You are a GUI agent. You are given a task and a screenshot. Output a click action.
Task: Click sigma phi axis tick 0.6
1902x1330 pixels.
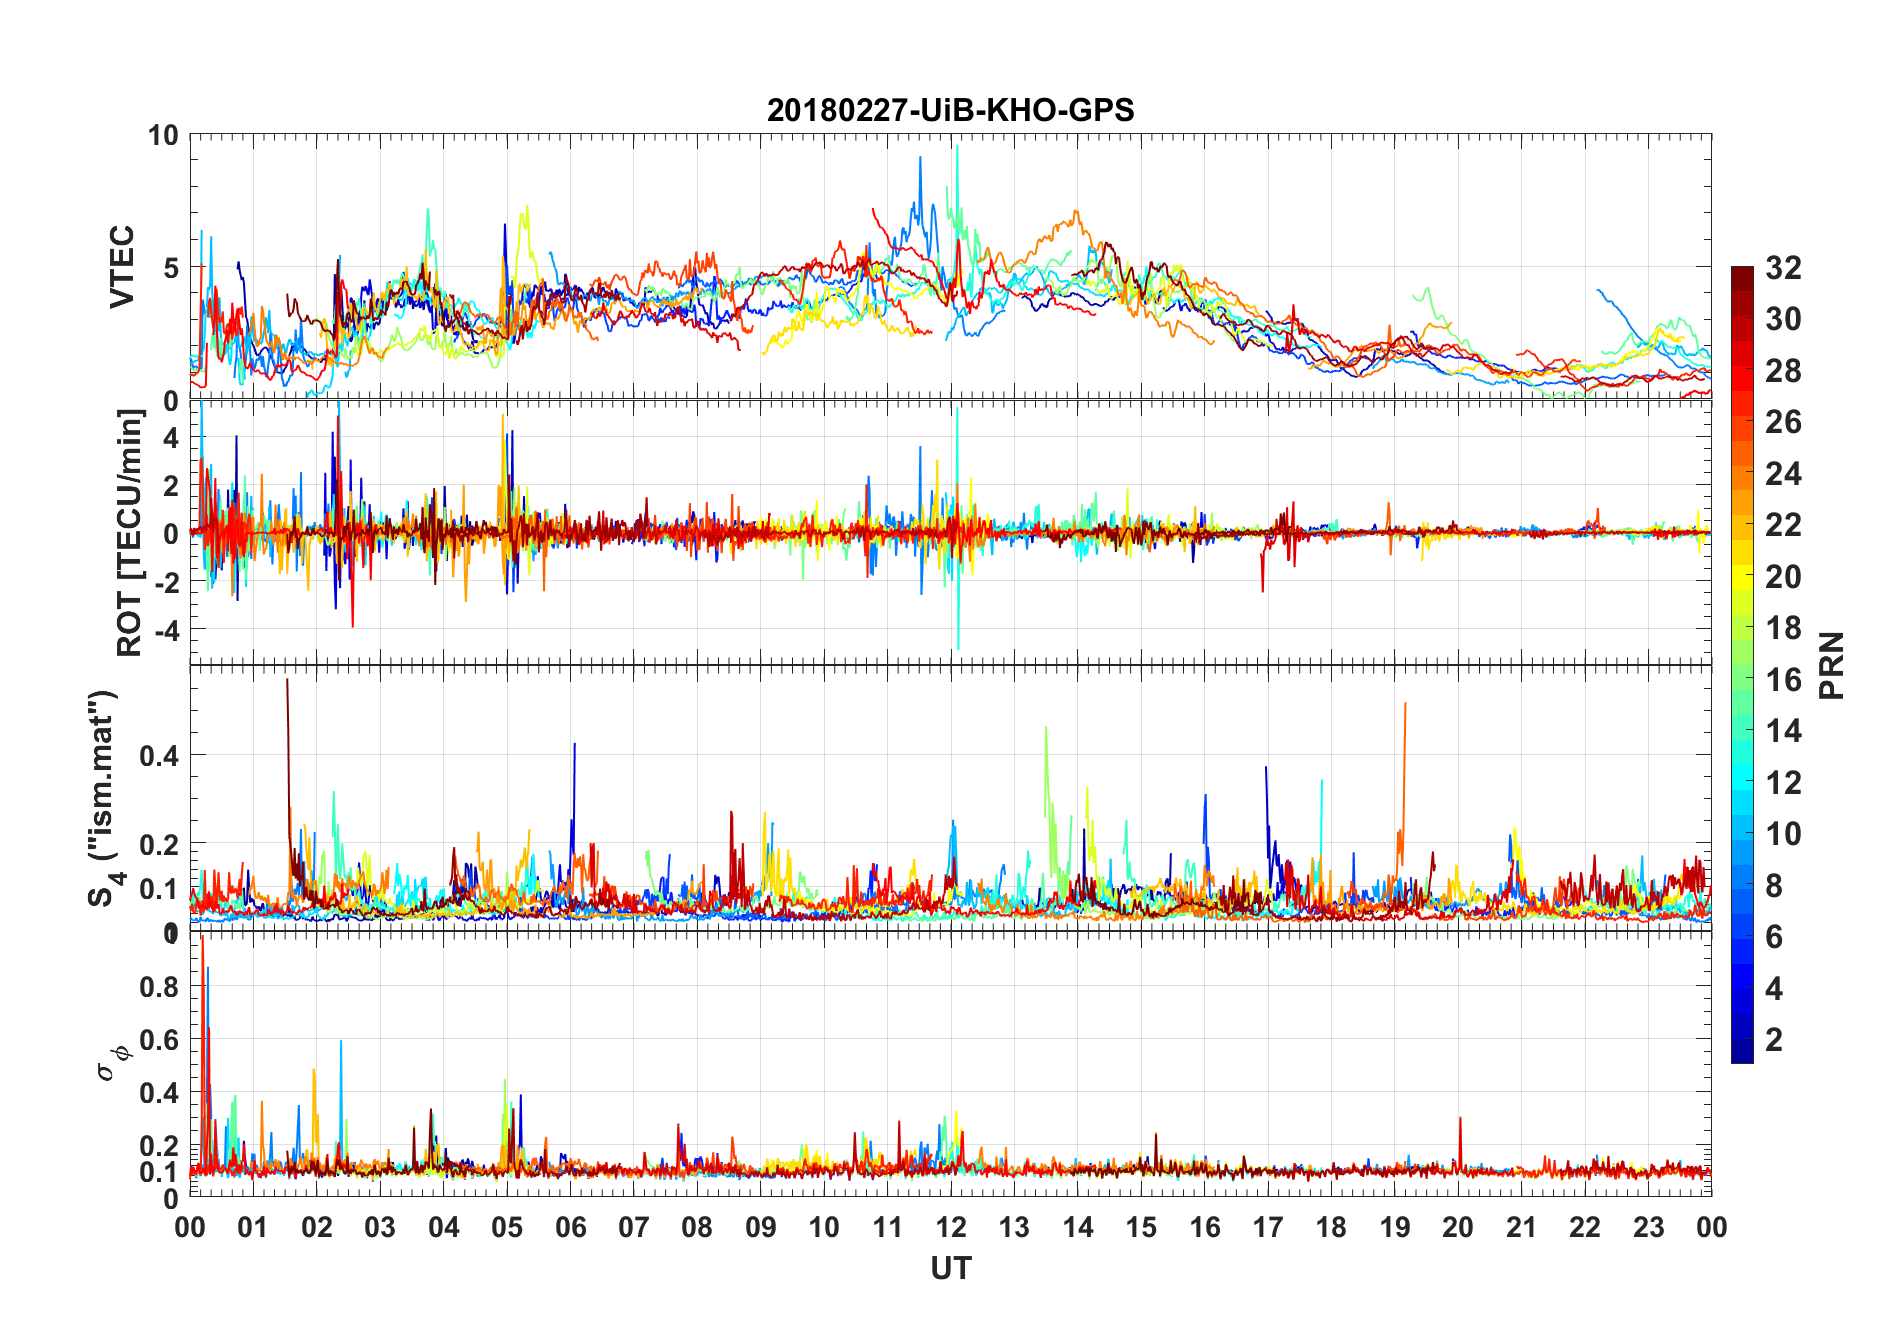[x=160, y=1039]
